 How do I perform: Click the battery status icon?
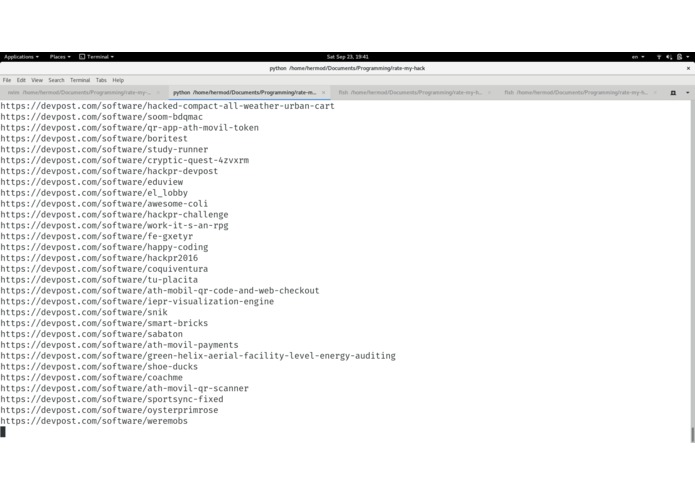pos(679,57)
